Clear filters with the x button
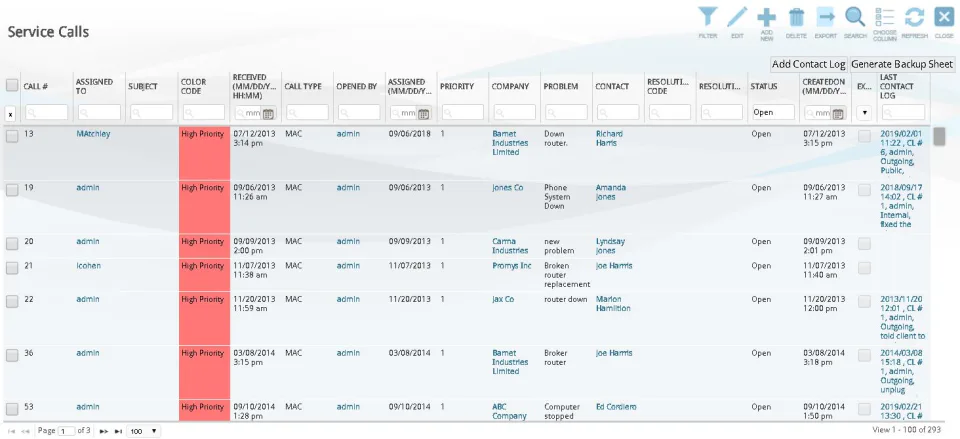Image resolution: width=960 pixels, height=439 pixels. click(11, 113)
